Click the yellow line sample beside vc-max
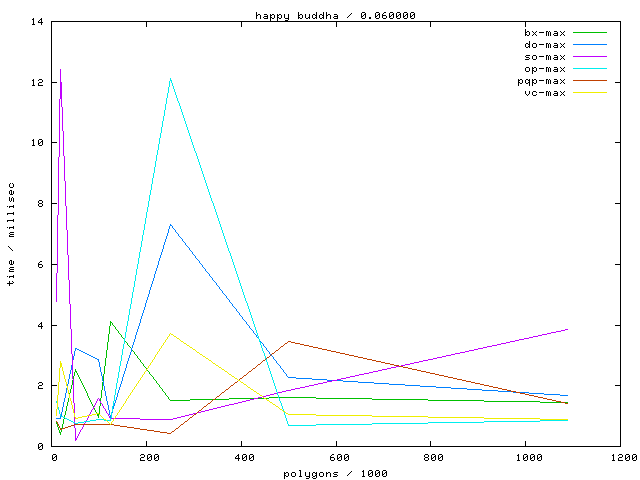The height and width of the screenshot is (480, 640). (590, 93)
